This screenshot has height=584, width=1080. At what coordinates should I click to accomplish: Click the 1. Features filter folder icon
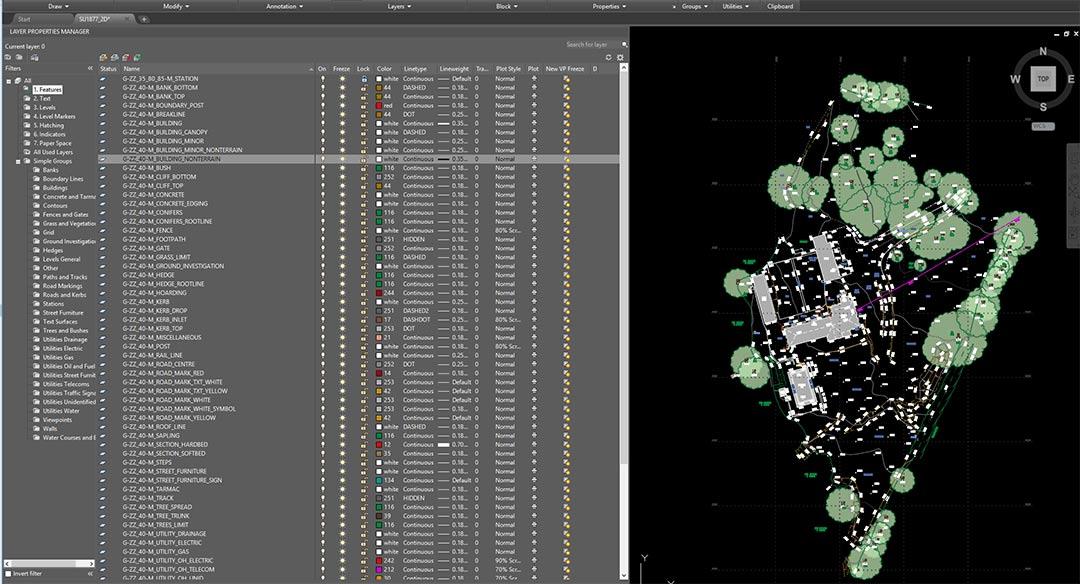click(x=27, y=90)
